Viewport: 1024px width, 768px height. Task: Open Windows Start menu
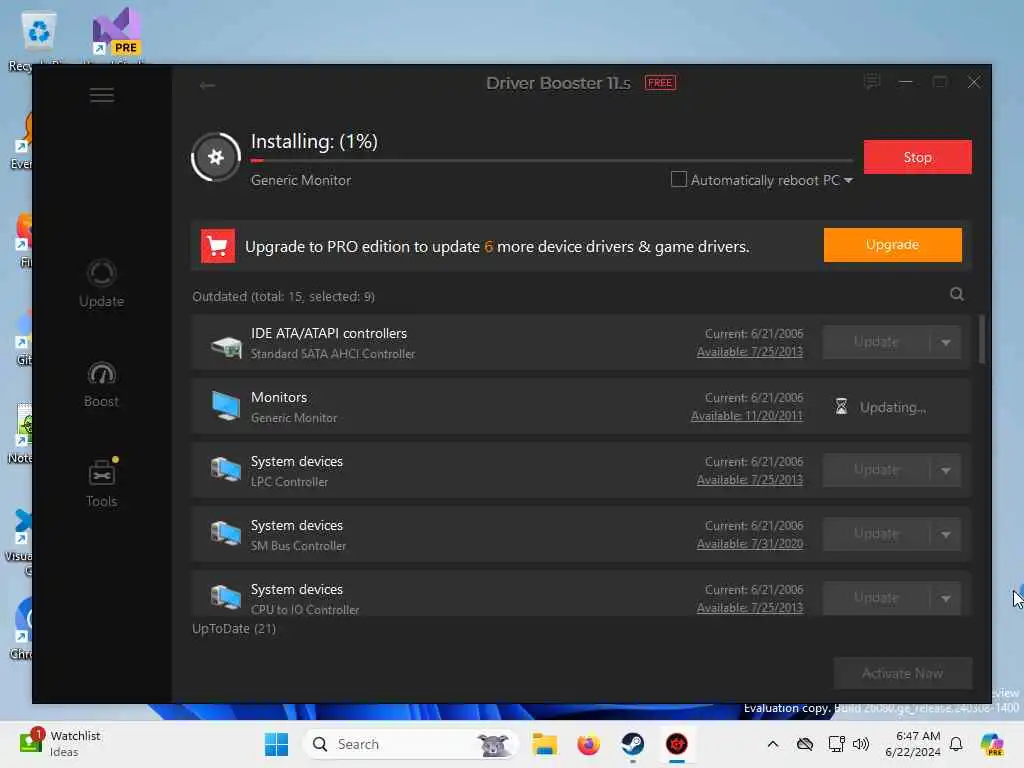coord(276,744)
